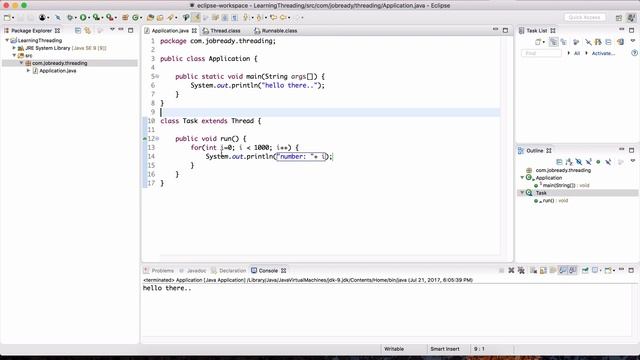Open the Declaration tab

[232, 271]
